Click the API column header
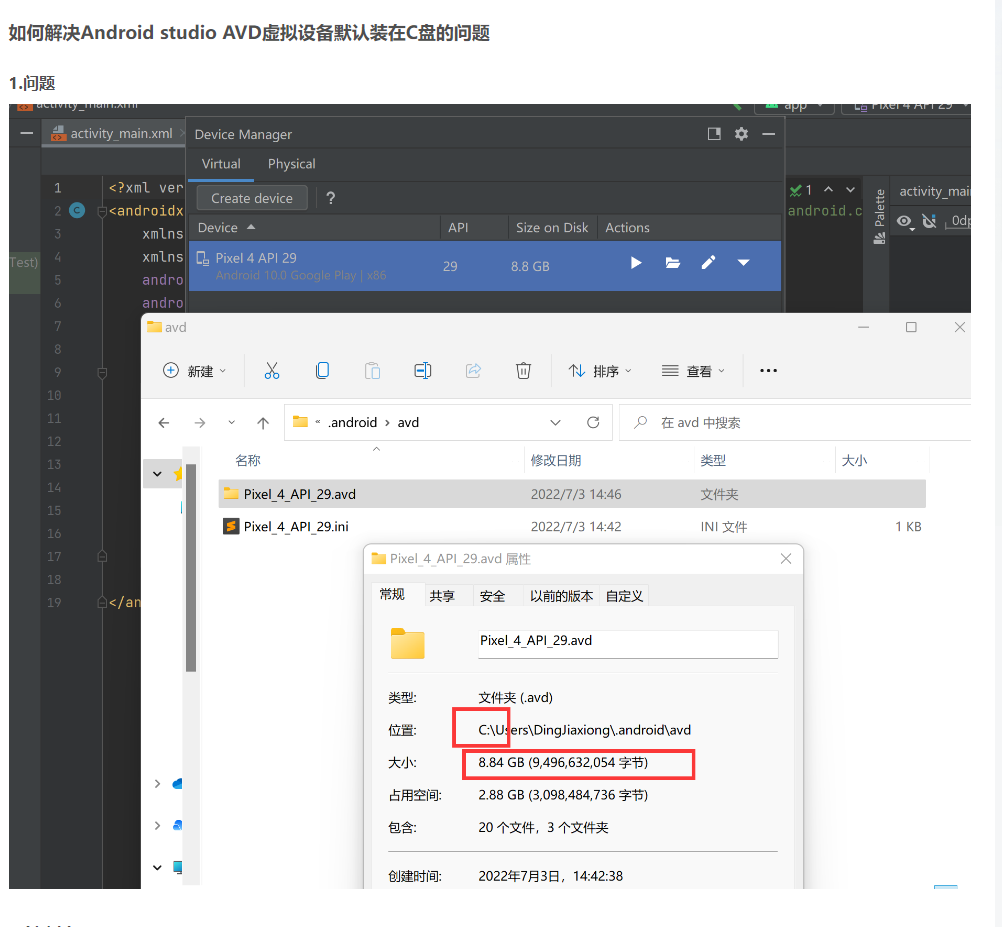This screenshot has height=927, width=1002. click(x=458, y=227)
